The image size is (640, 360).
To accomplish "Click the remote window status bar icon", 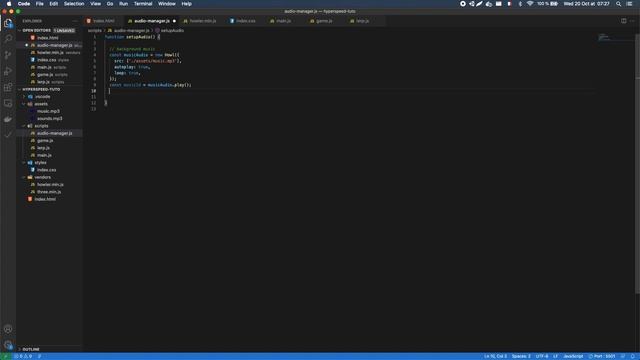I will 5,356.
